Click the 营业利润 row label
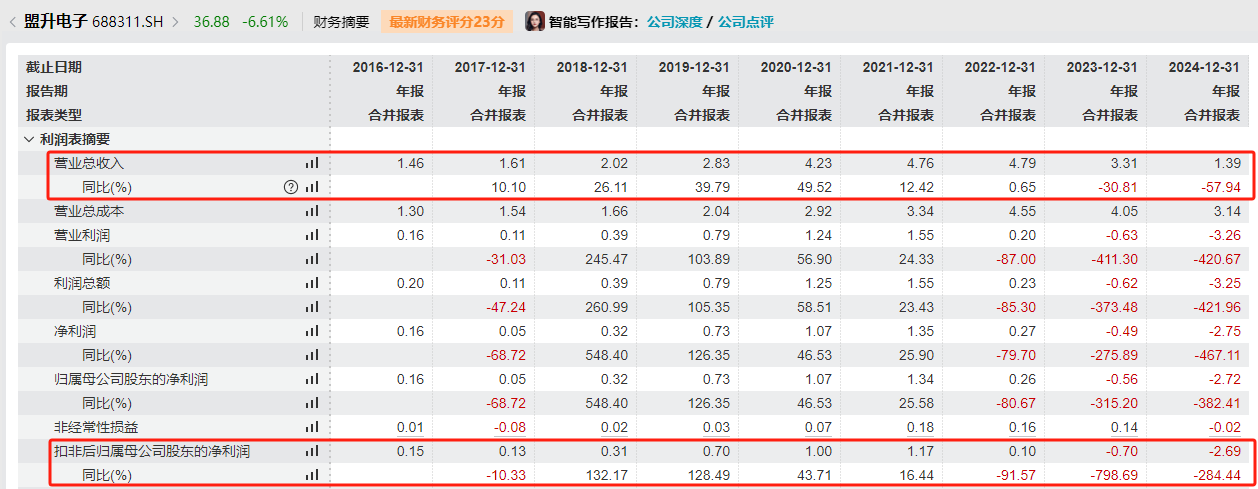This screenshot has height=489, width=1258. click(x=82, y=235)
